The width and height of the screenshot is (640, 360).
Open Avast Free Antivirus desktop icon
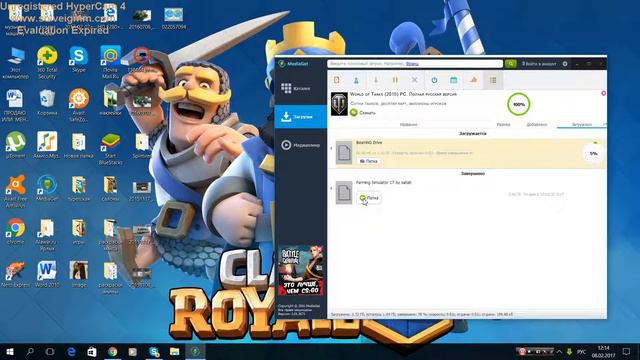pyautogui.click(x=16, y=191)
